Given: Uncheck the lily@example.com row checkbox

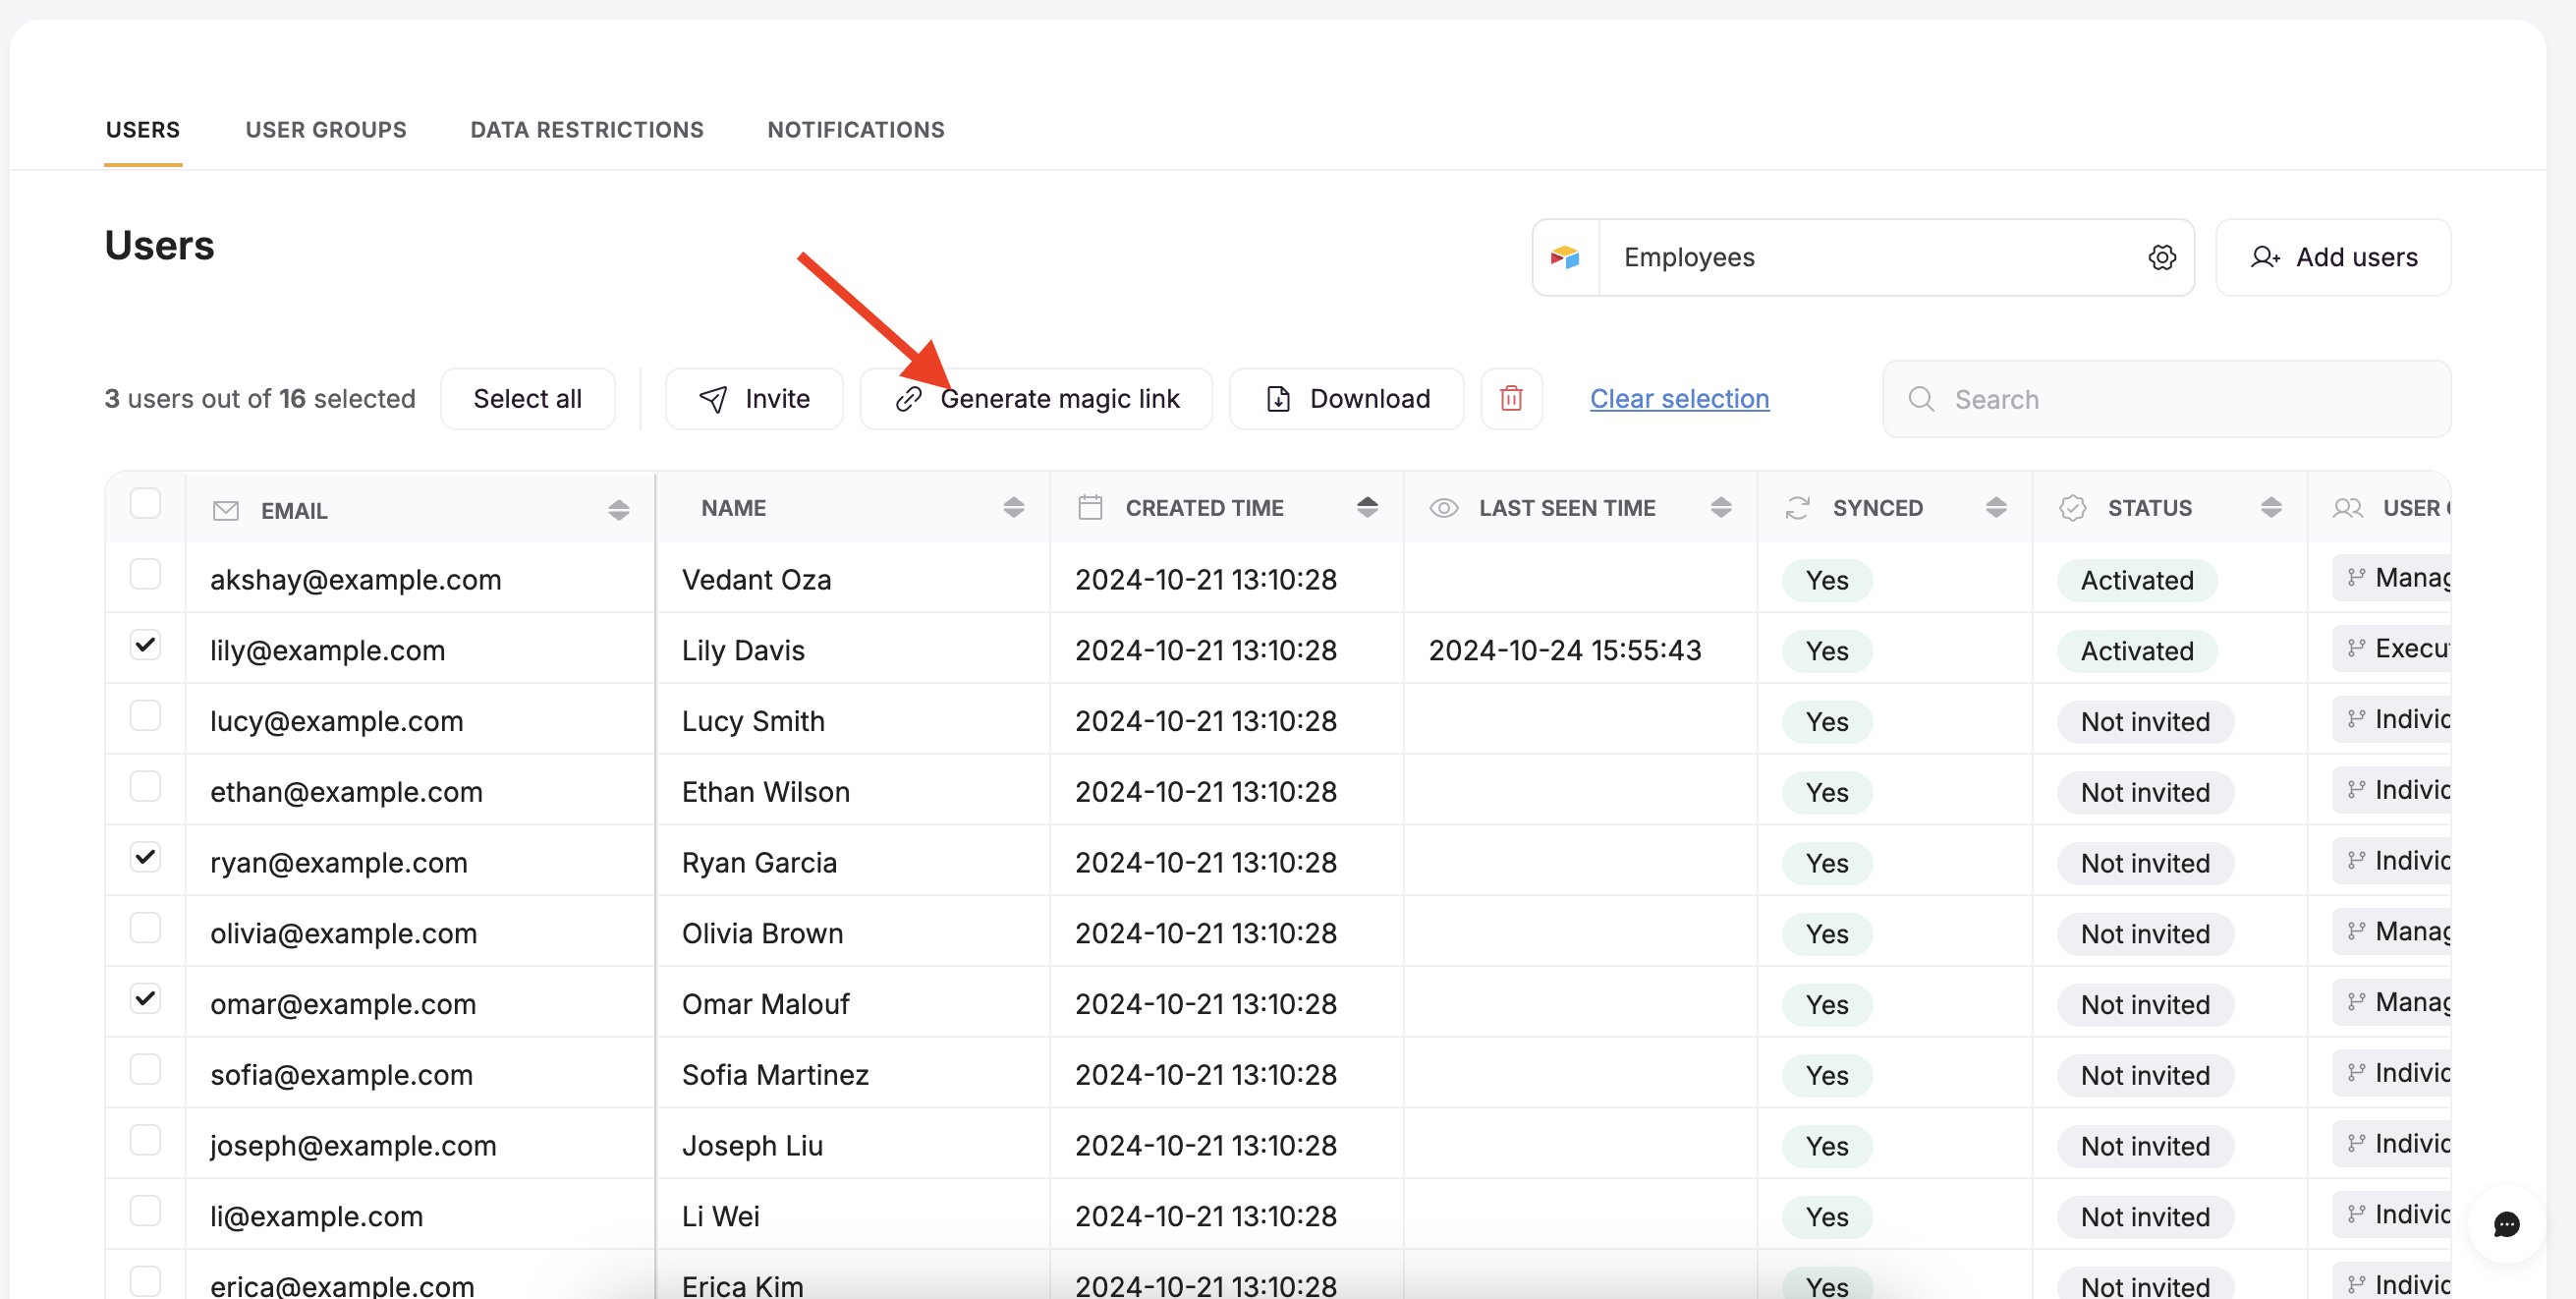Looking at the screenshot, I should tap(146, 645).
